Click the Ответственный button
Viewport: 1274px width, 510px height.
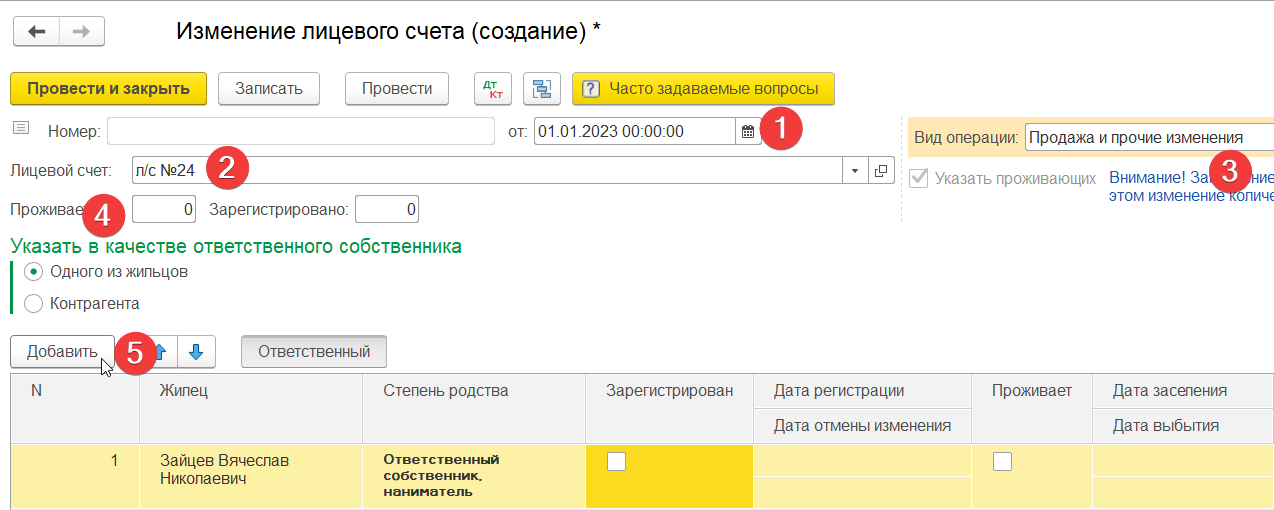point(314,351)
